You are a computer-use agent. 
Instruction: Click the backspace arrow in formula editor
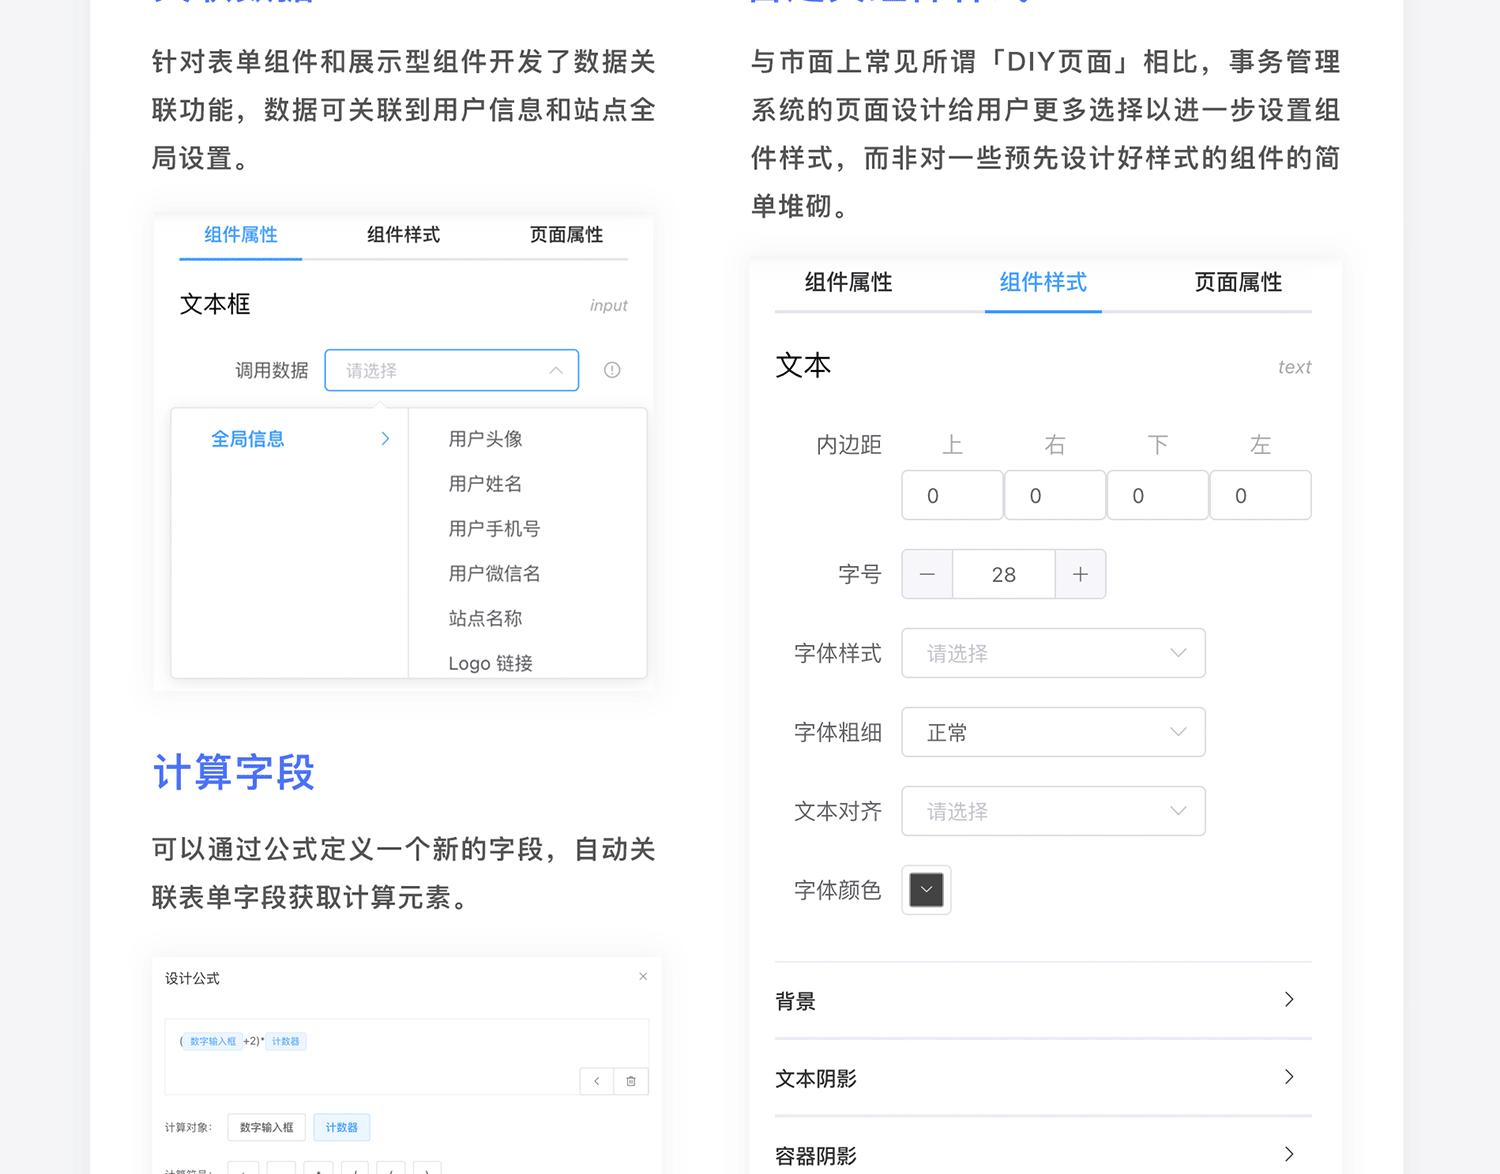597,1081
